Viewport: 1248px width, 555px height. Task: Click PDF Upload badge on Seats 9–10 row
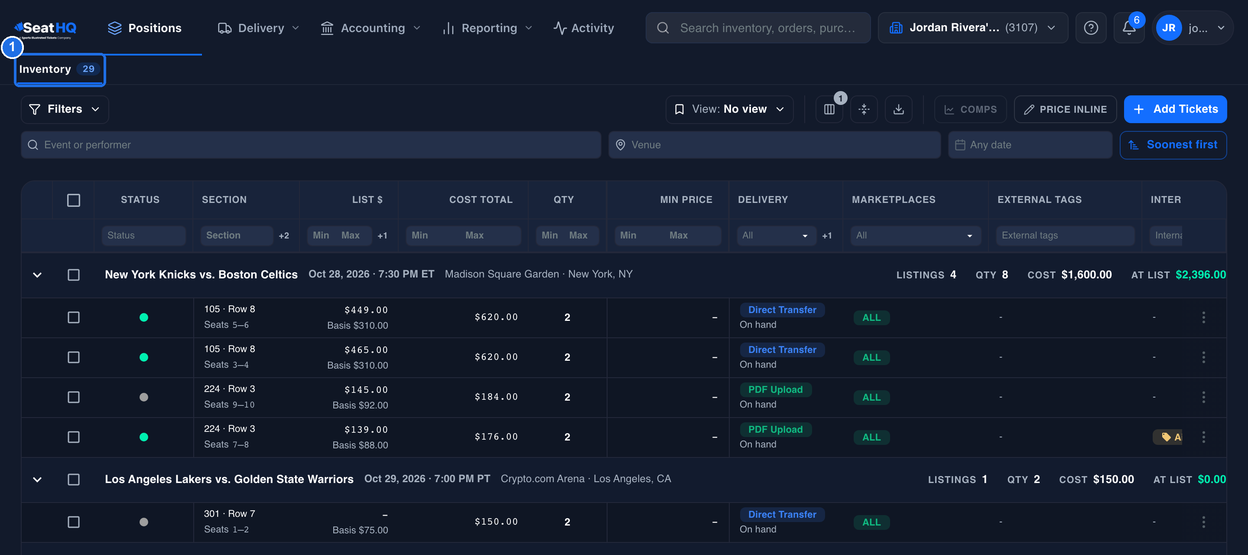coord(775,390)
